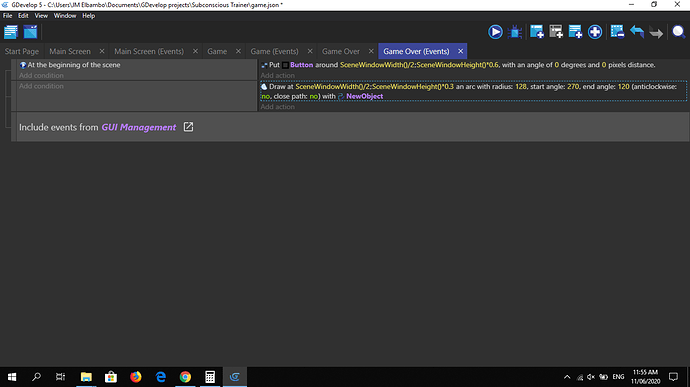
Task: Redo change arrow
Action: (x=656, y=33)
